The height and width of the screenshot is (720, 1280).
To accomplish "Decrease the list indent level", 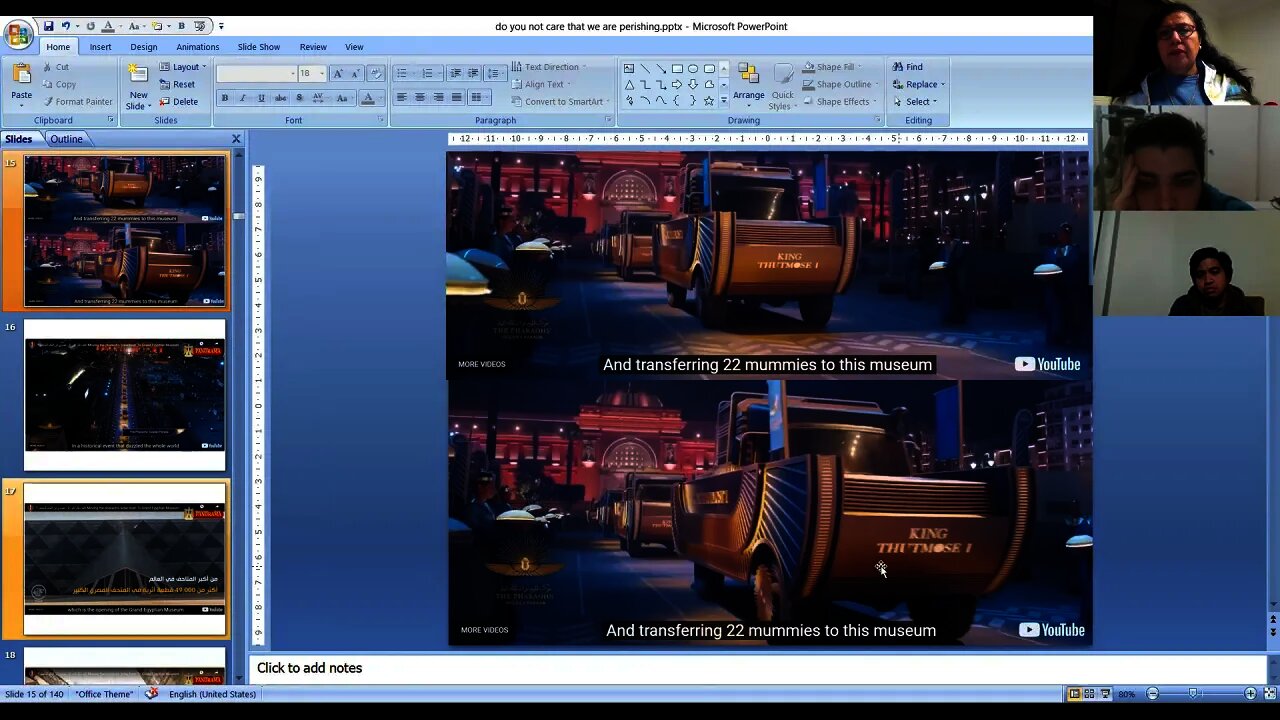I will [x=456, y=74].
